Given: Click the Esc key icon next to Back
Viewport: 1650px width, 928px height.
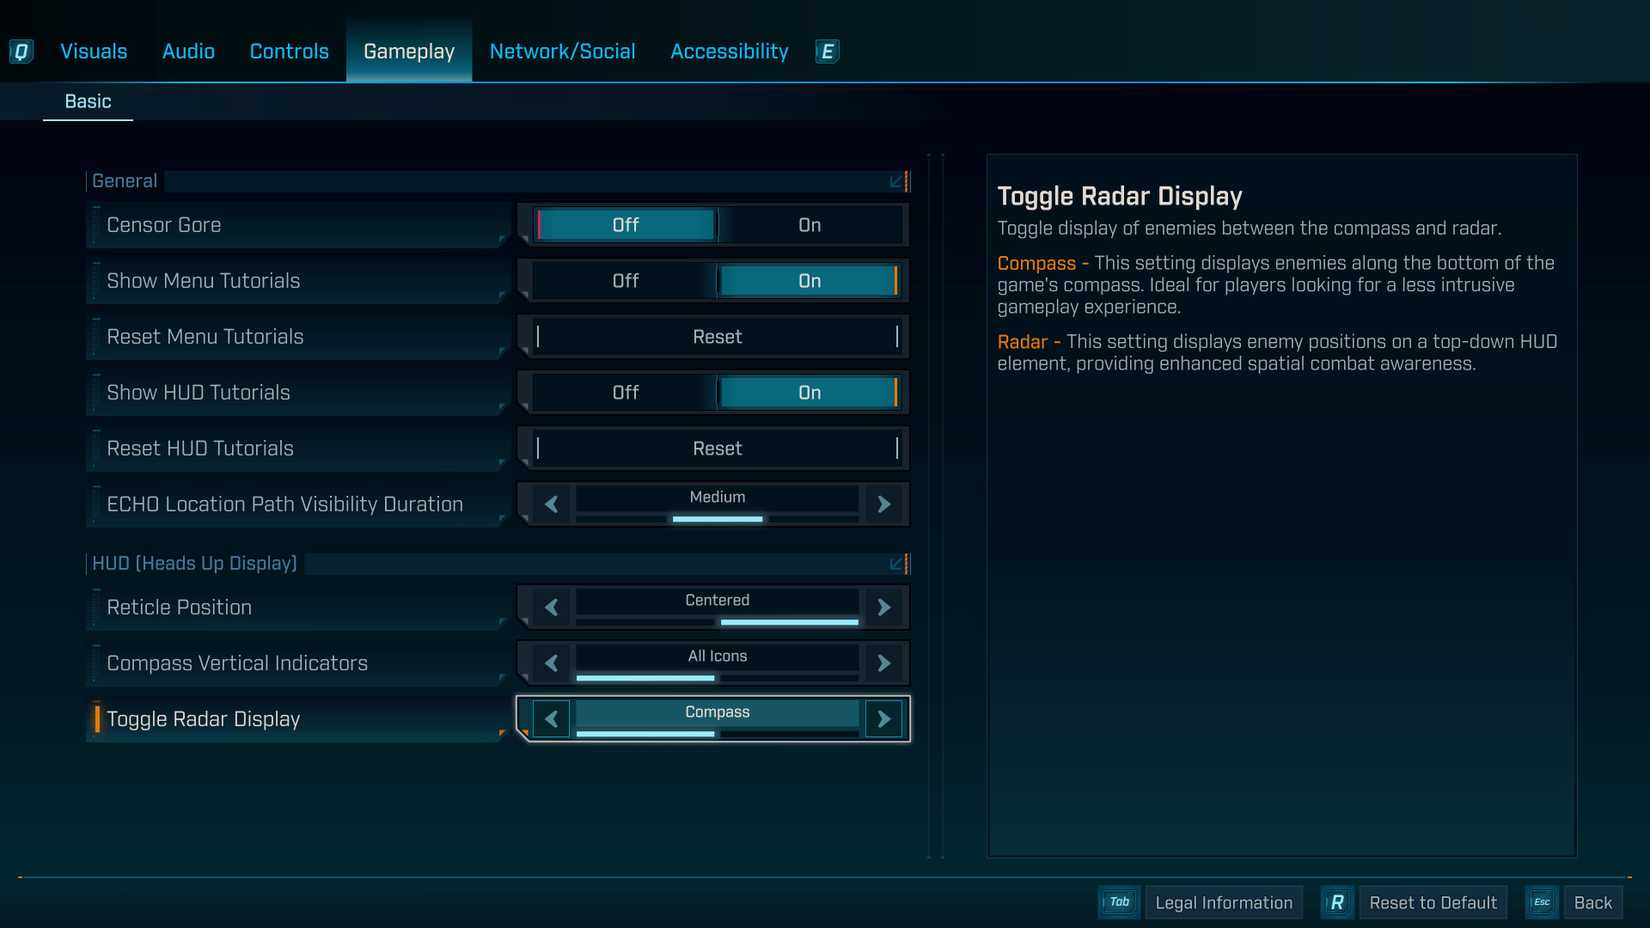Looking at the screenshot, I should coord(1541,901).
